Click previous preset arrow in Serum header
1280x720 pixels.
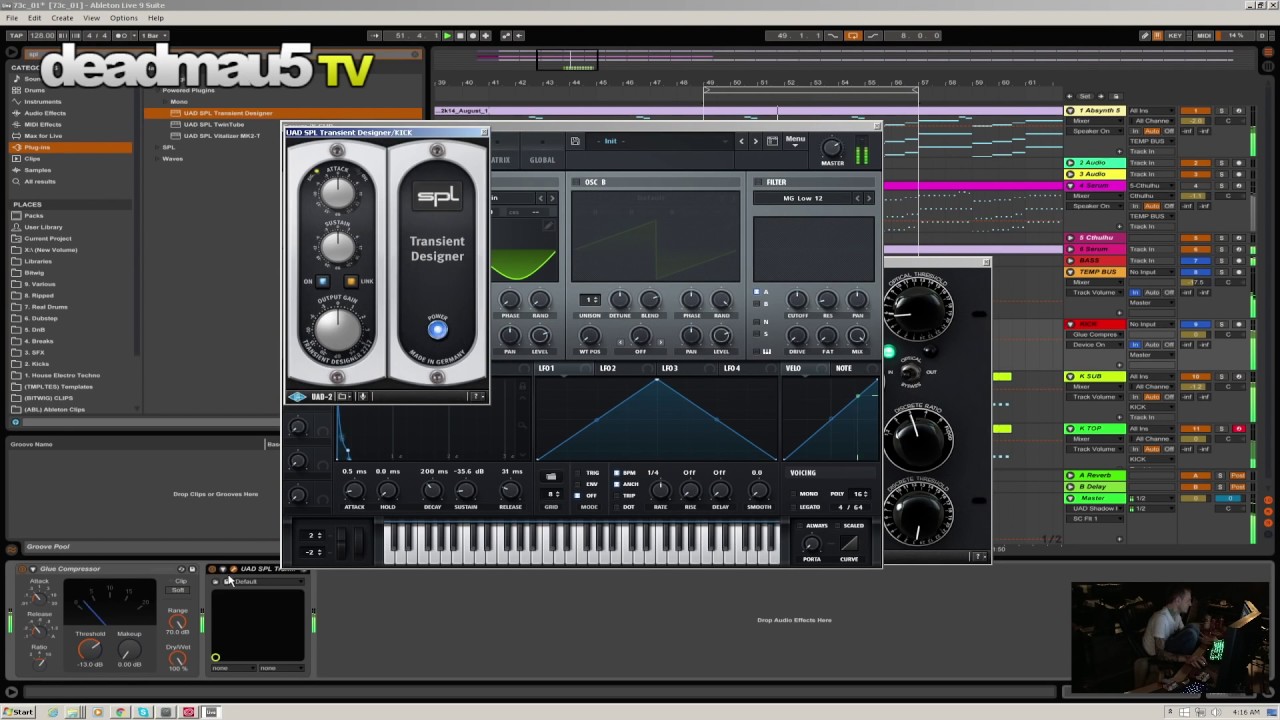[741, 141]
